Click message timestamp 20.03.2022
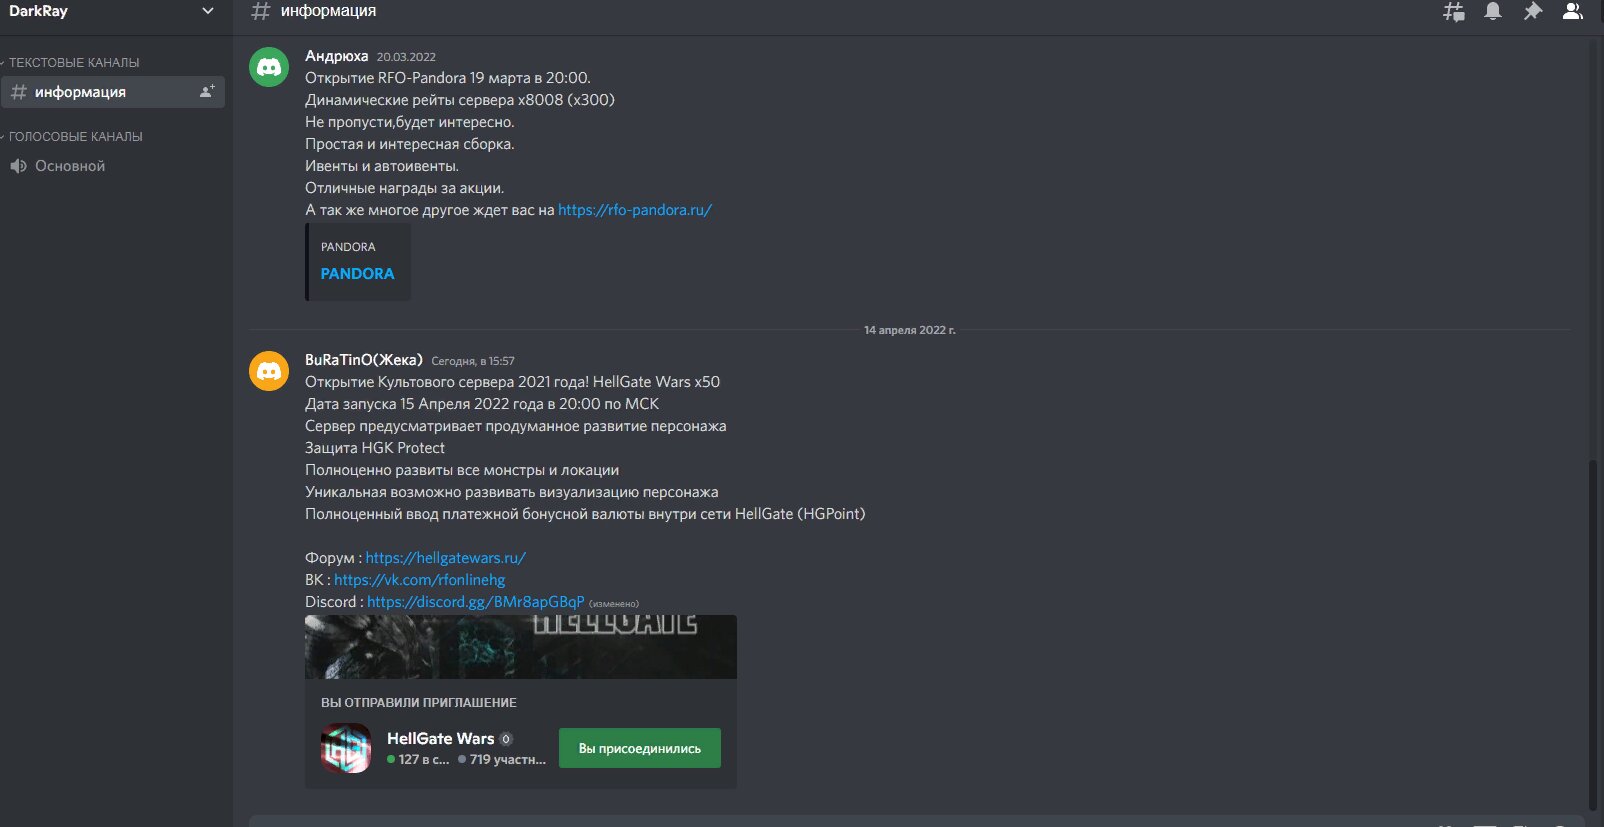 pos(406,57)
